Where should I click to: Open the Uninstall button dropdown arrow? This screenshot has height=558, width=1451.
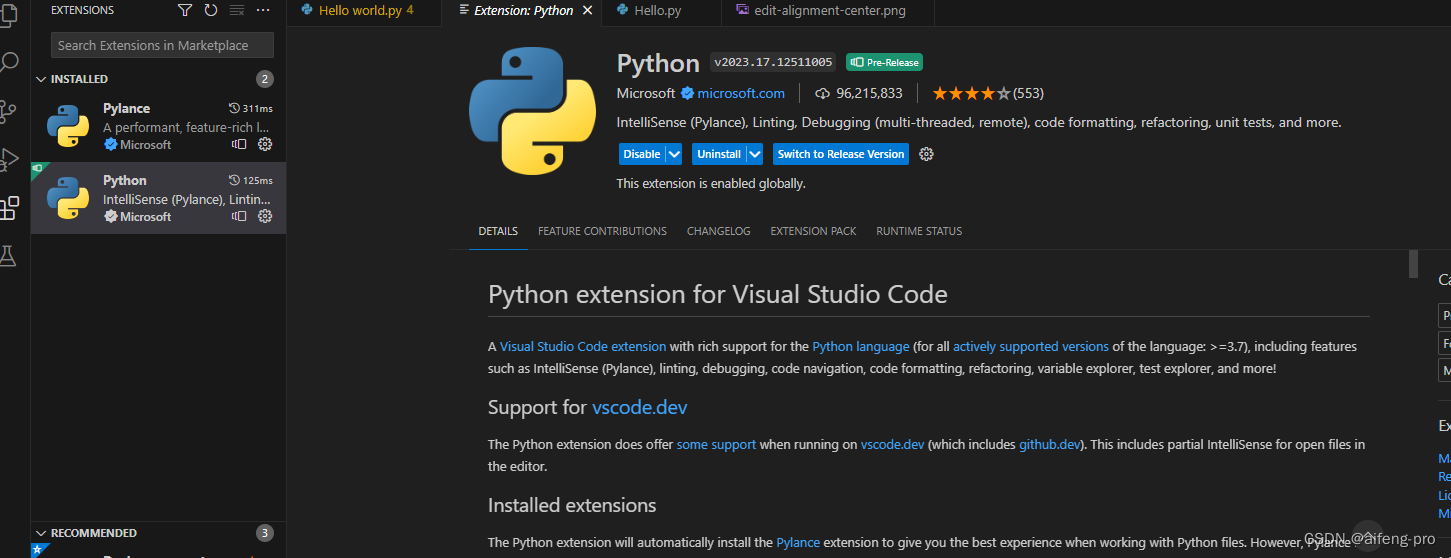(755, 154)
